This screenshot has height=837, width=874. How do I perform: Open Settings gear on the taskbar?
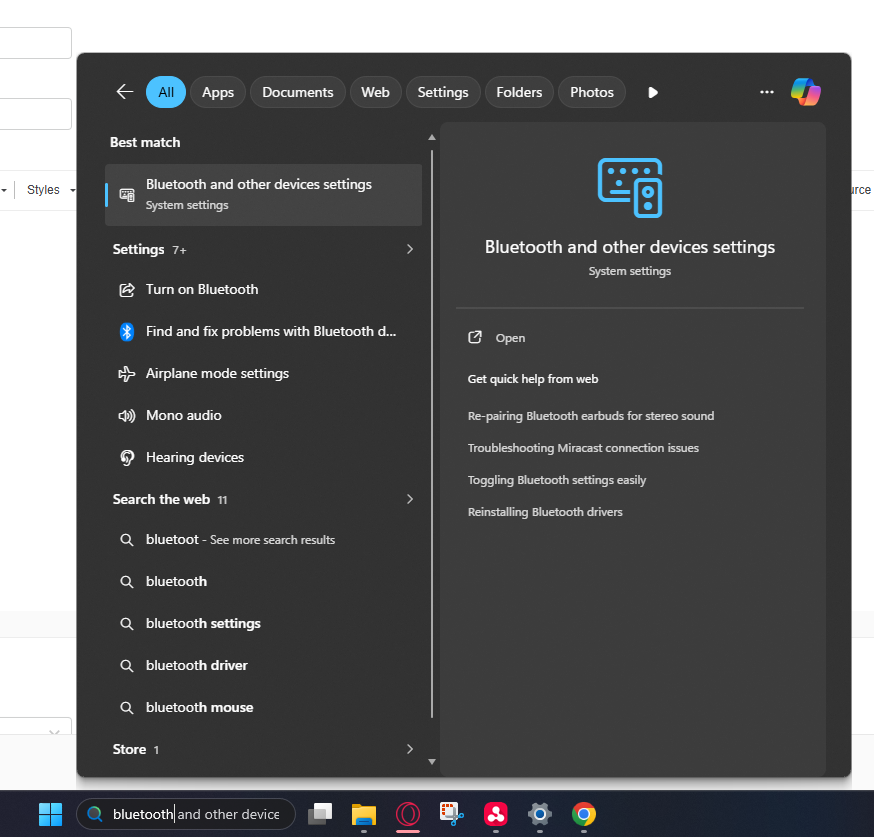[x=540, y=814]
